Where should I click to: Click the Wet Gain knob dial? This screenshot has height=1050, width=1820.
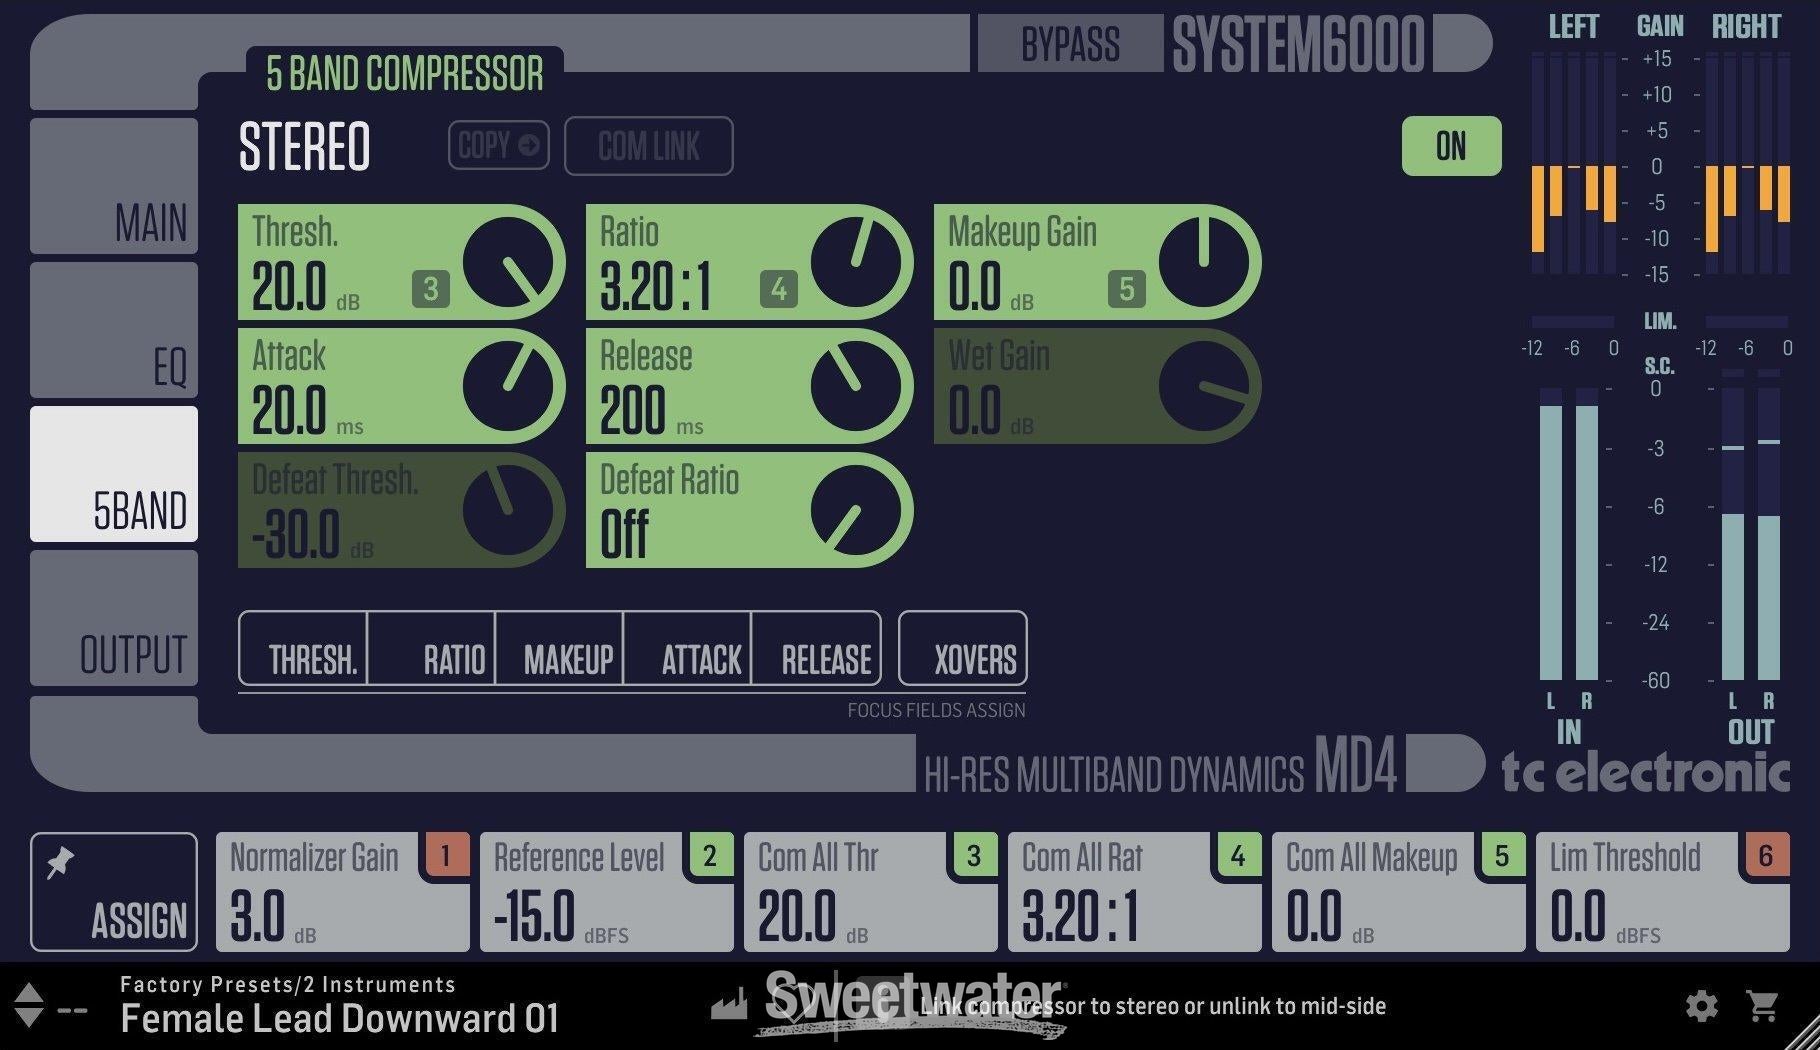click(x=1203, y=387)
